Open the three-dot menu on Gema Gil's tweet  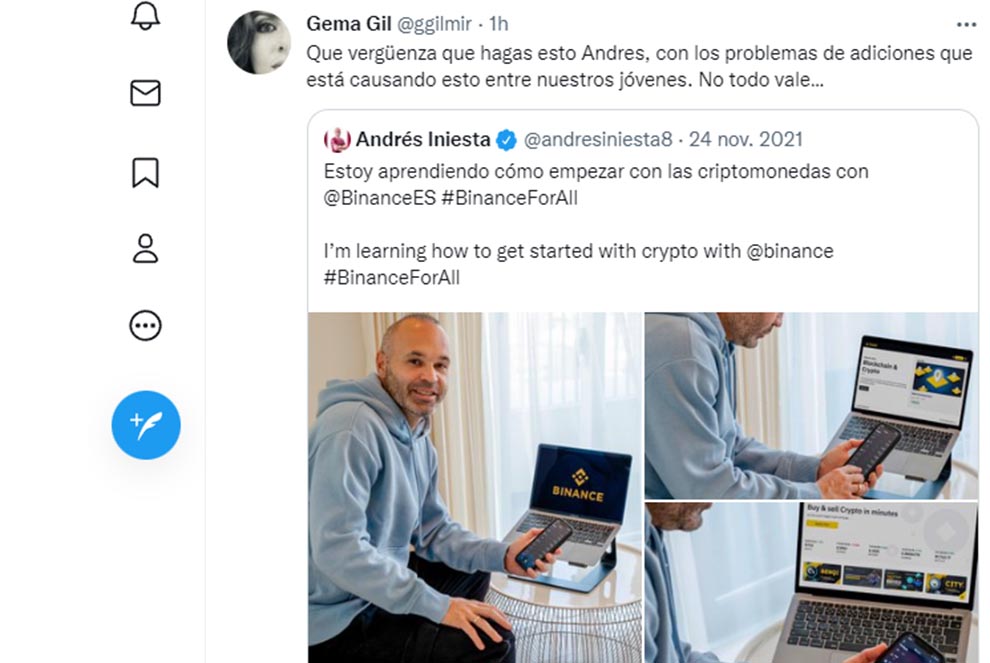click(x=966, y=25)
